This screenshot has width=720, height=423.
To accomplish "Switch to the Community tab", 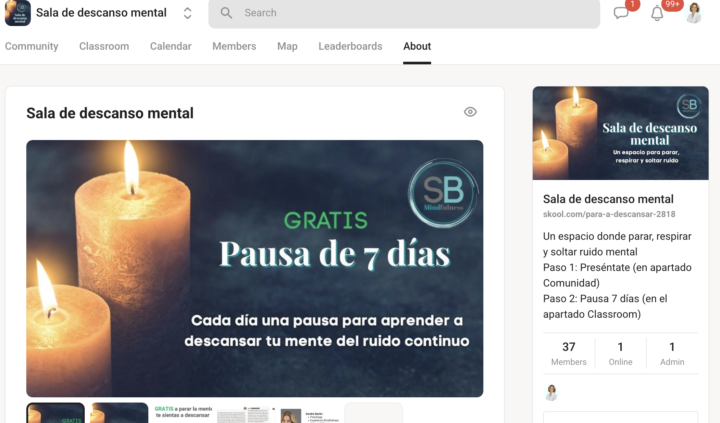I will [x=32, y=46].
